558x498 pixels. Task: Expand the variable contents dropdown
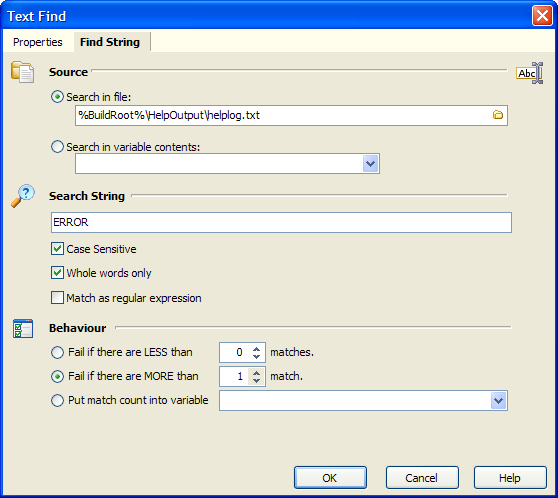(370, 163)
